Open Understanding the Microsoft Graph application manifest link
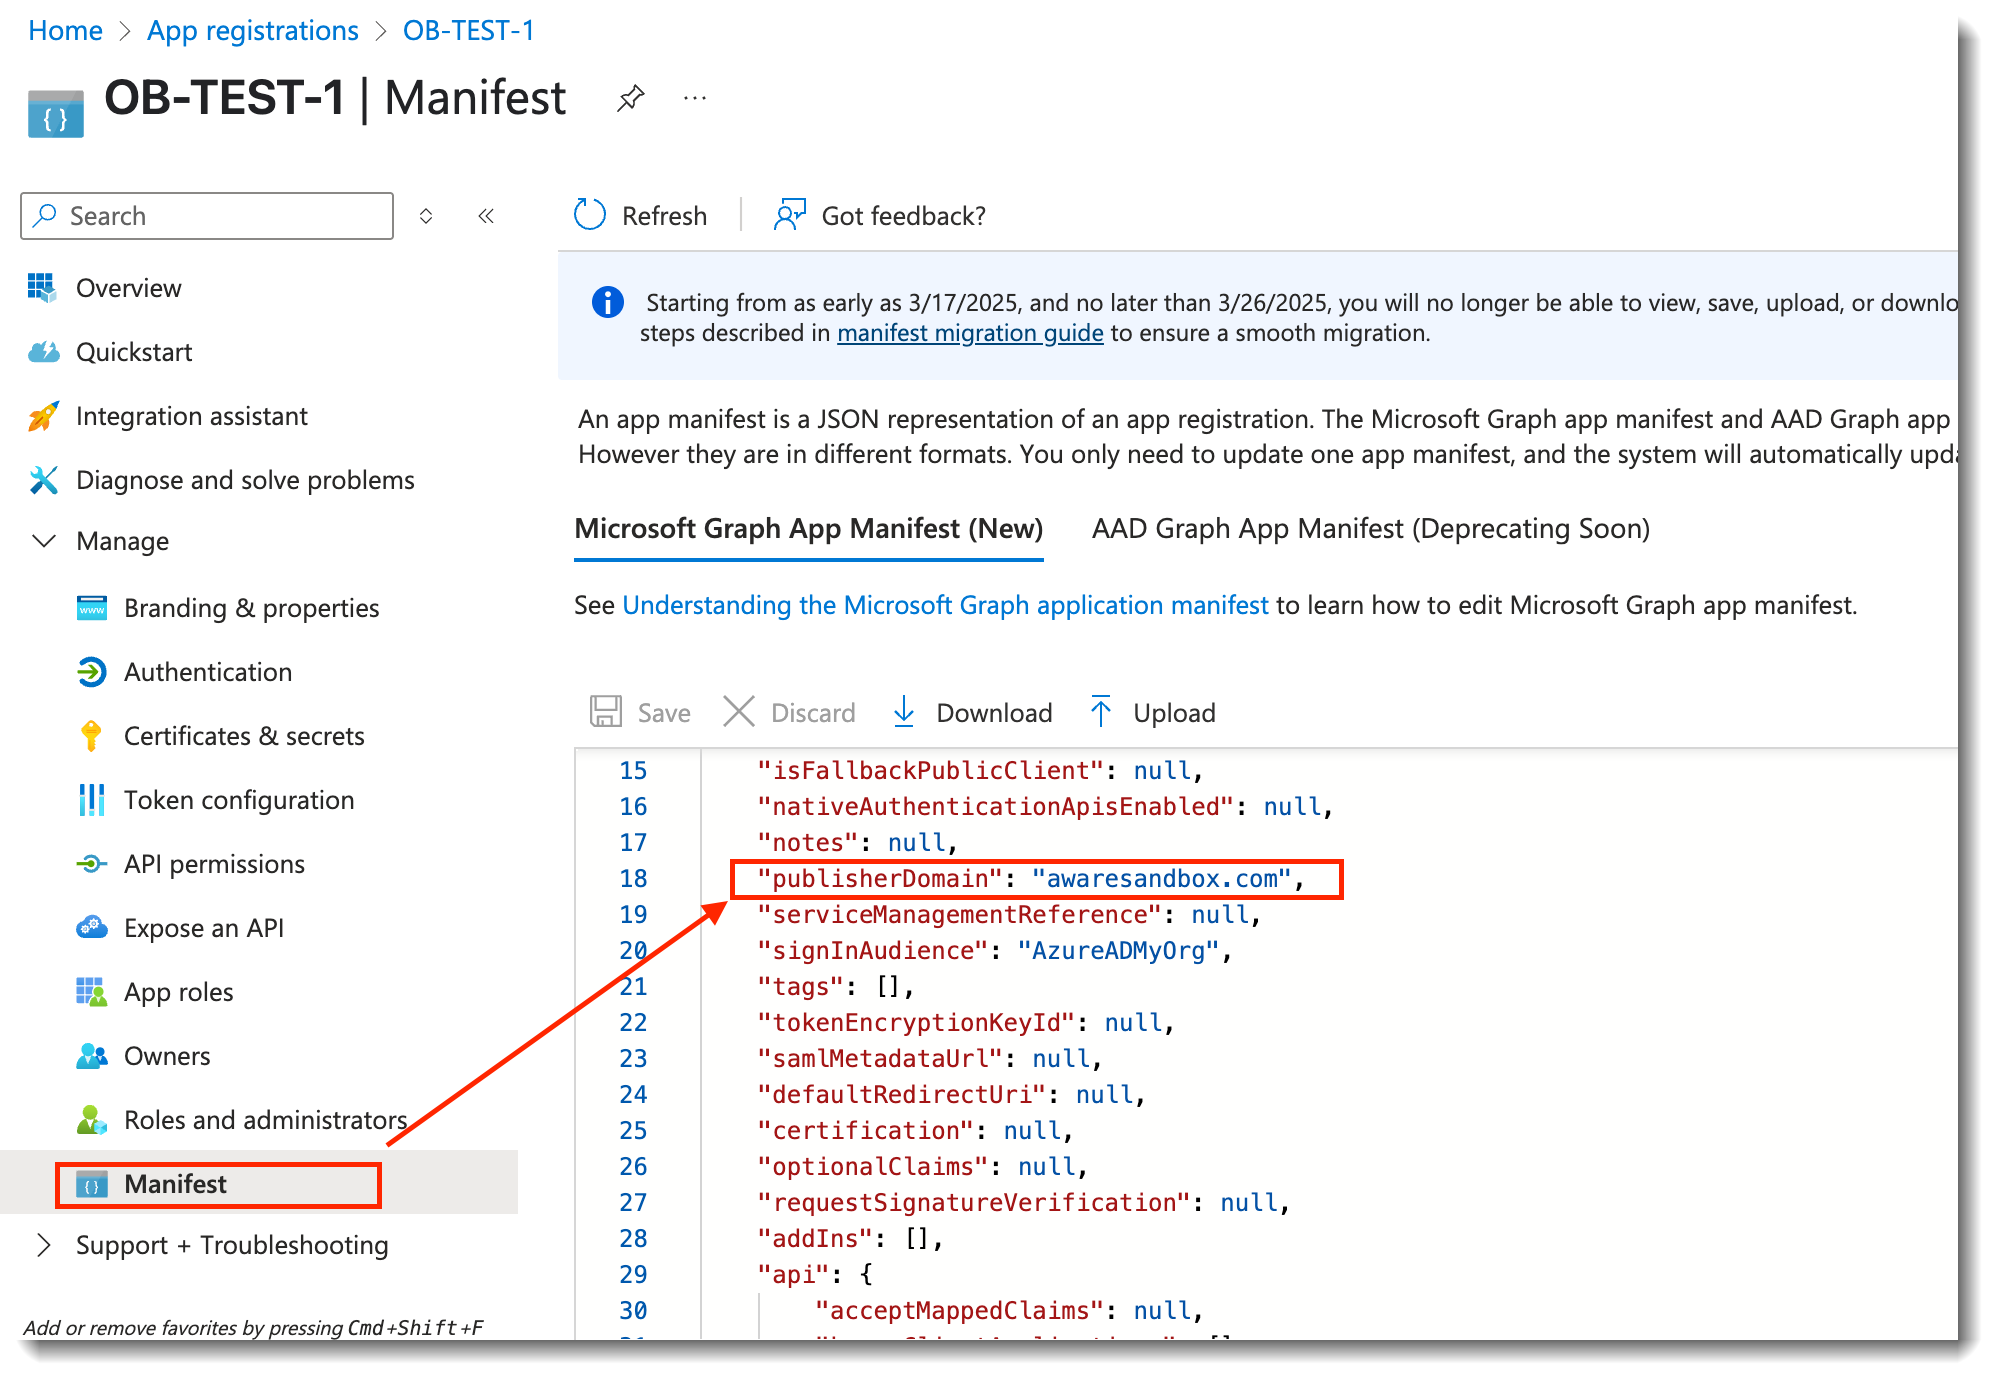1998x1380 pixels. tap(945, 605)
